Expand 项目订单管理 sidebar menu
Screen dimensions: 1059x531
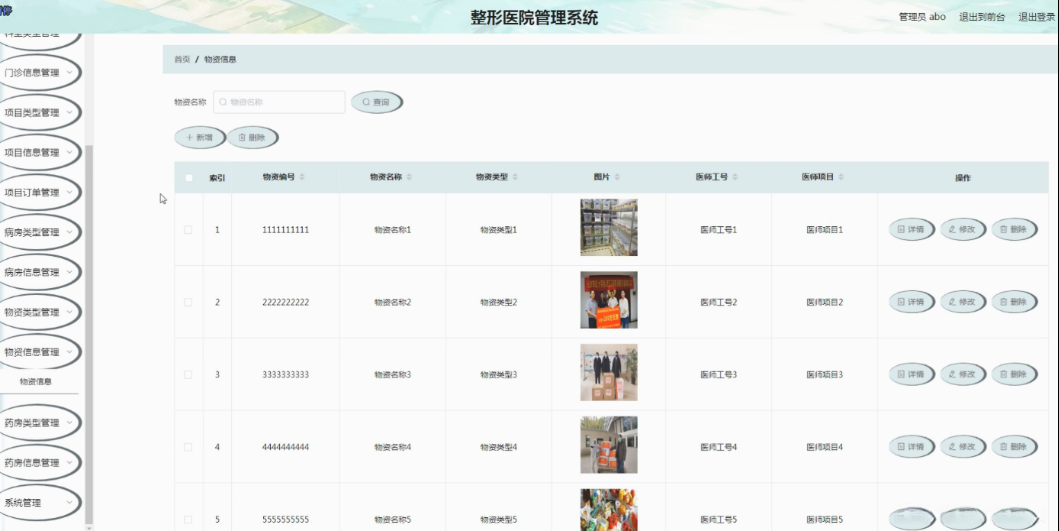(x=39, y=192)
